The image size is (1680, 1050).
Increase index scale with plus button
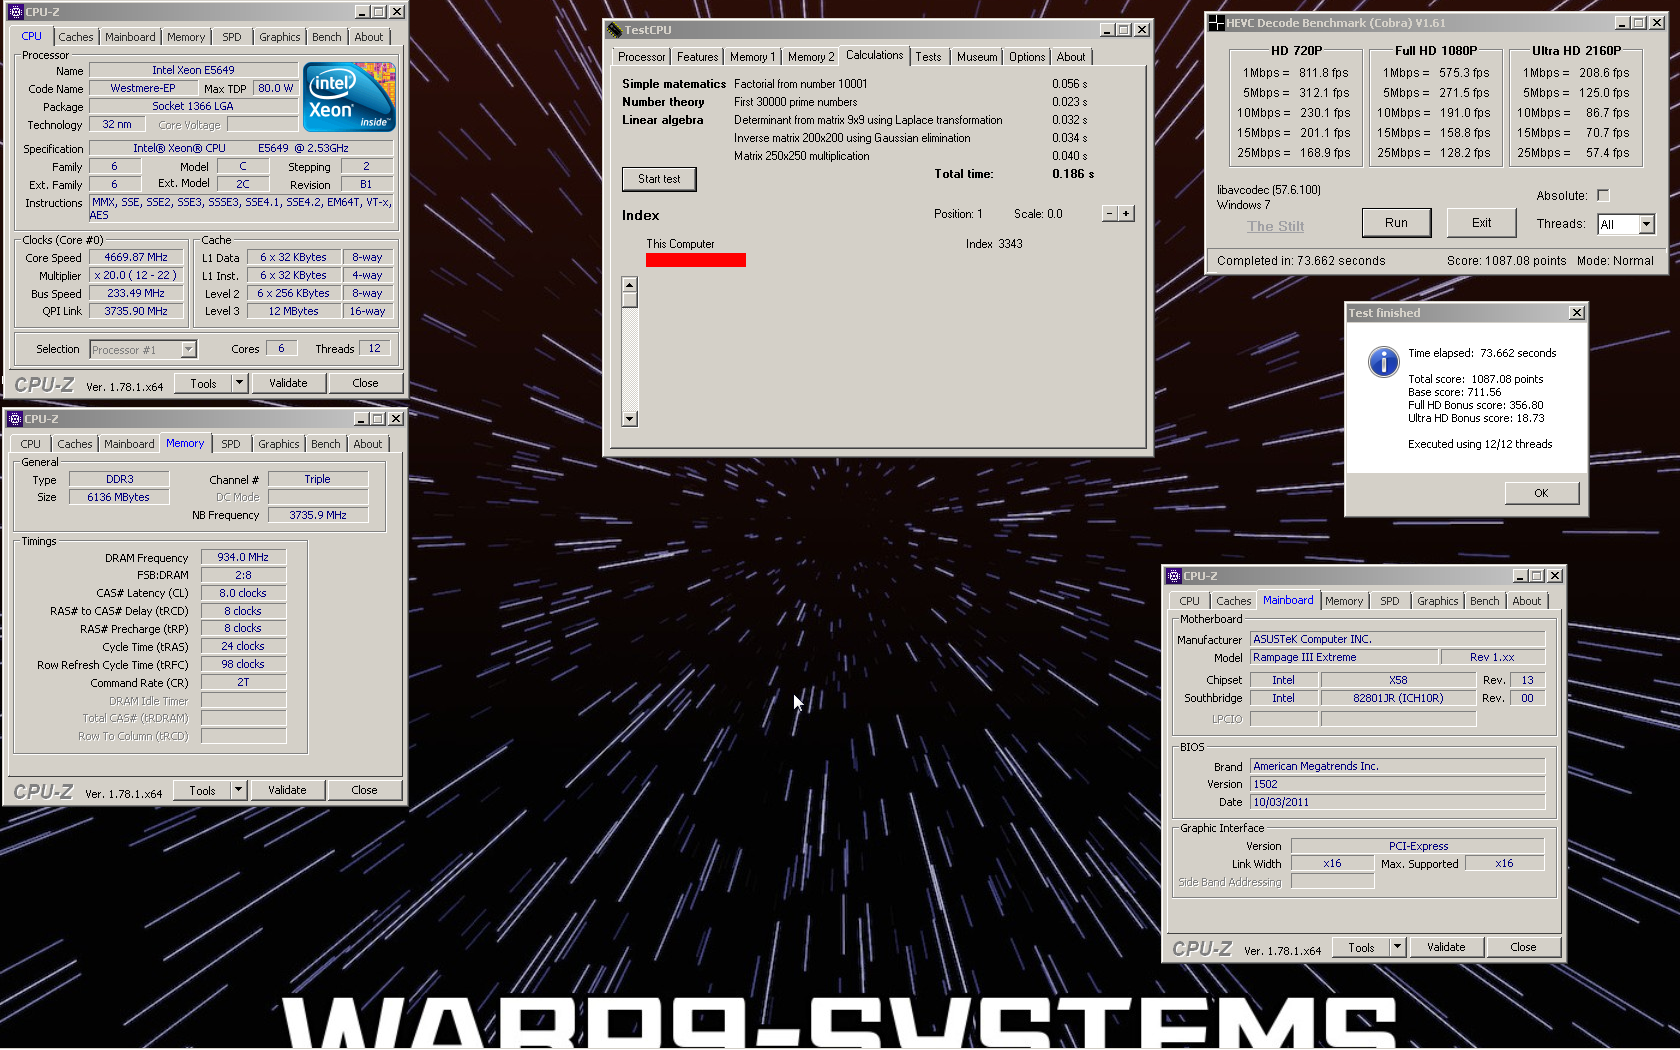pos(1126,214)
